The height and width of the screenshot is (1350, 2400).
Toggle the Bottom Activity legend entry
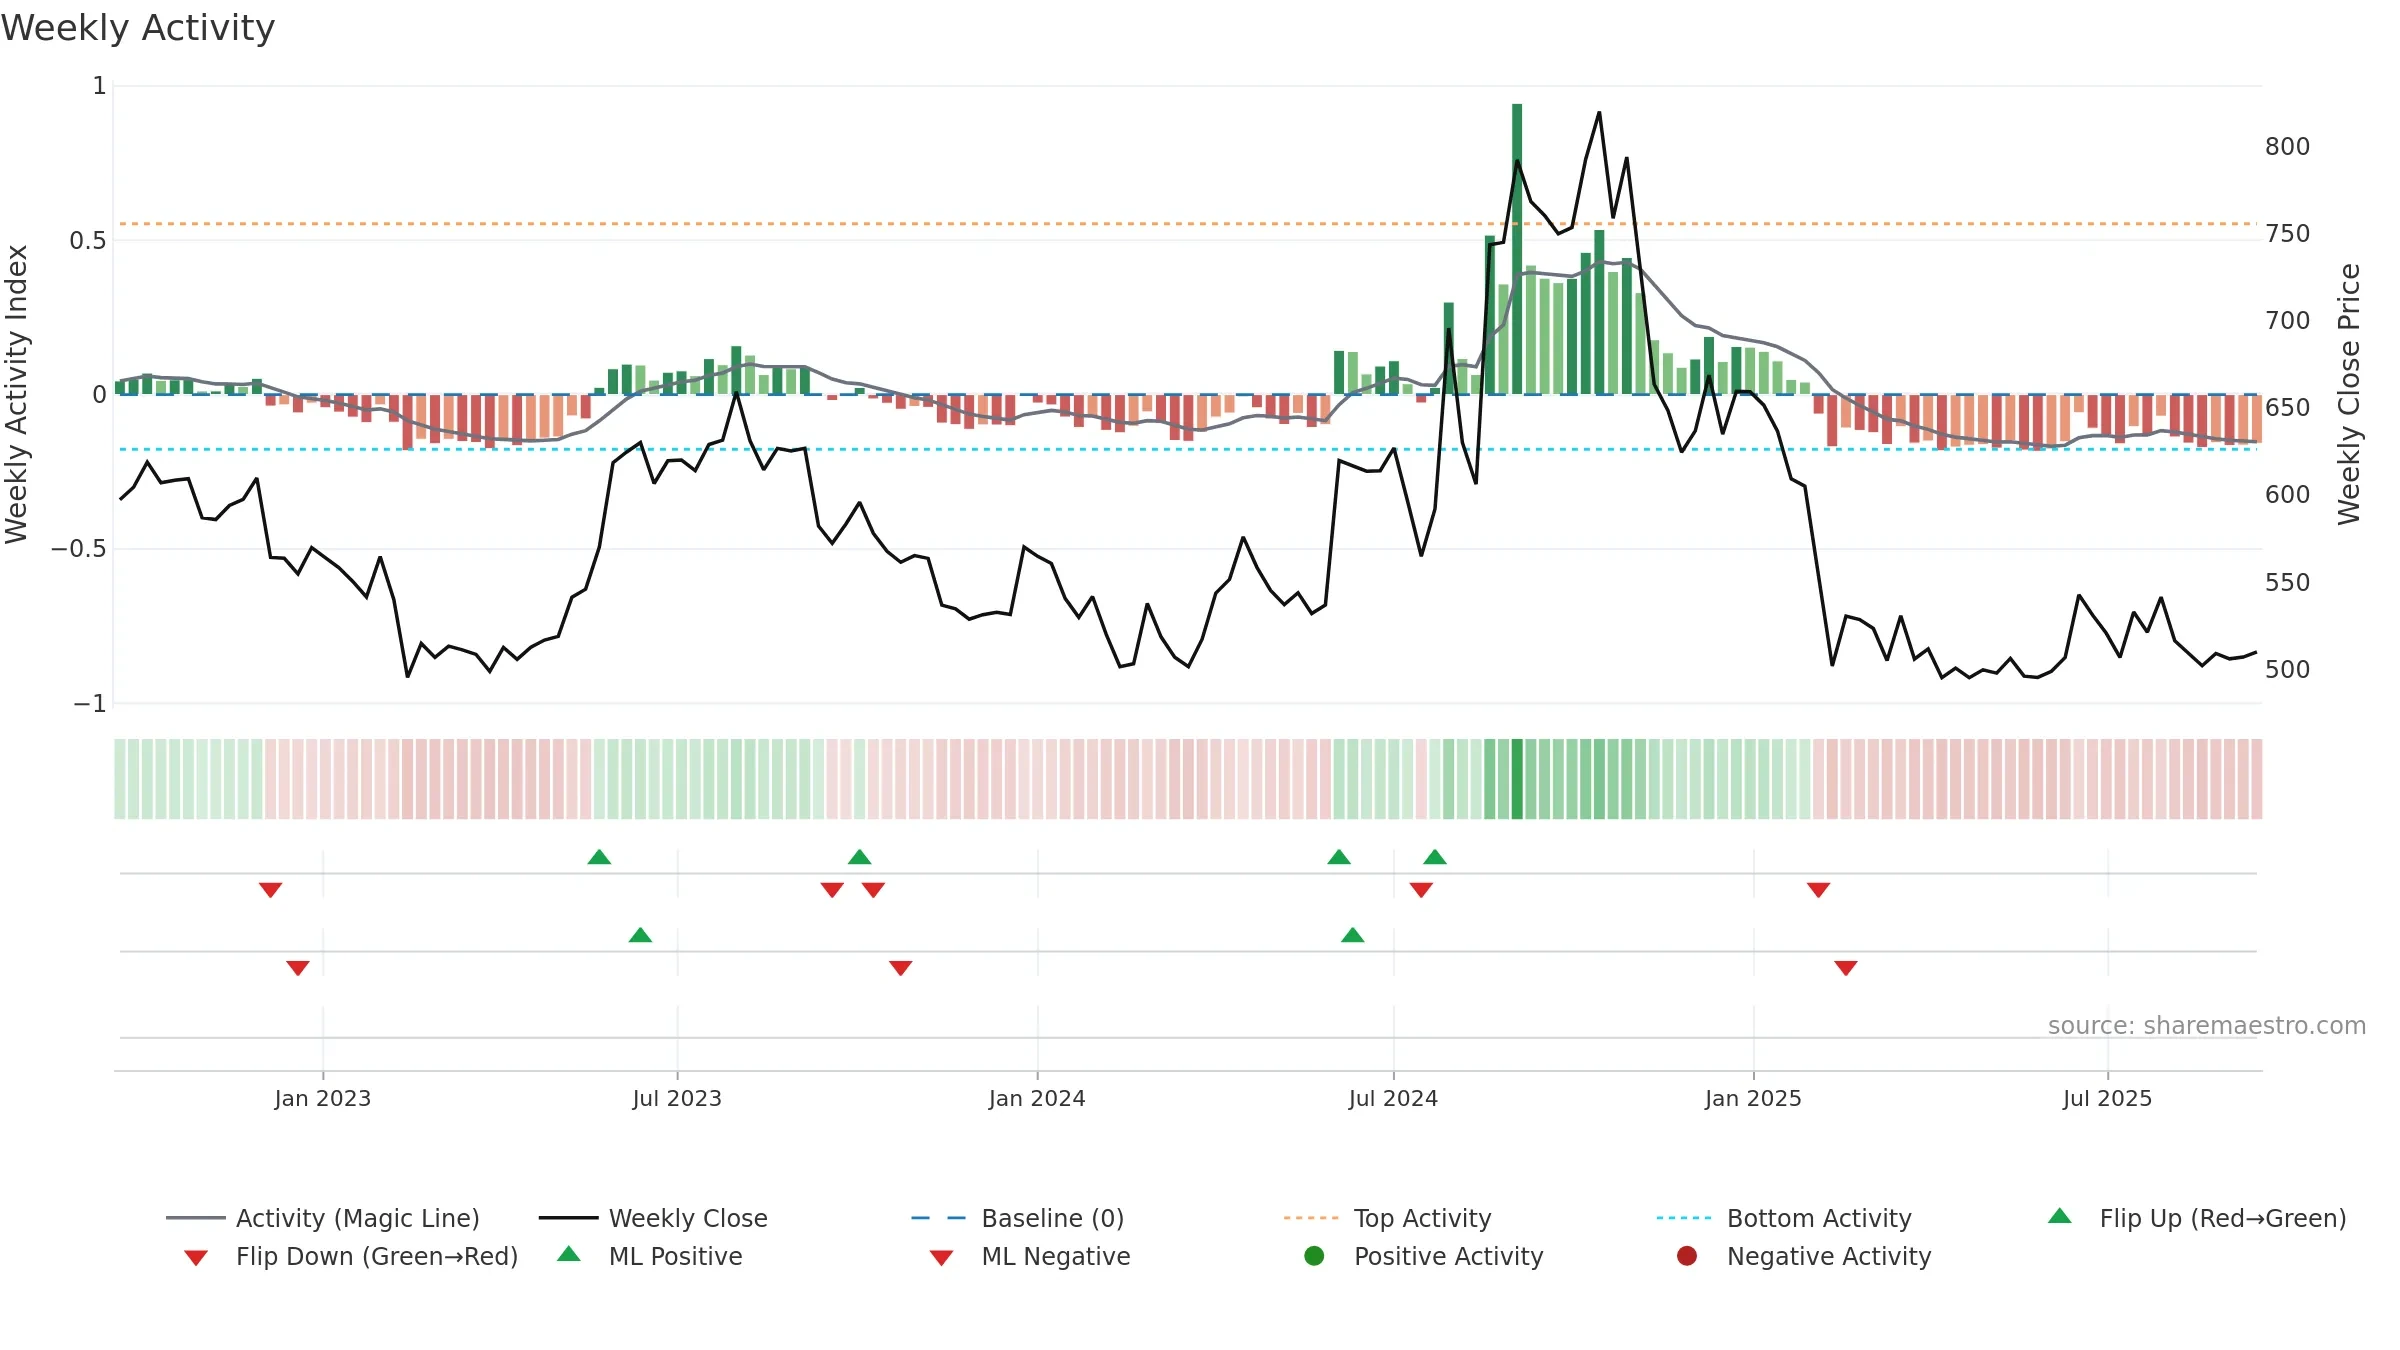(x=1784, y=1218)
